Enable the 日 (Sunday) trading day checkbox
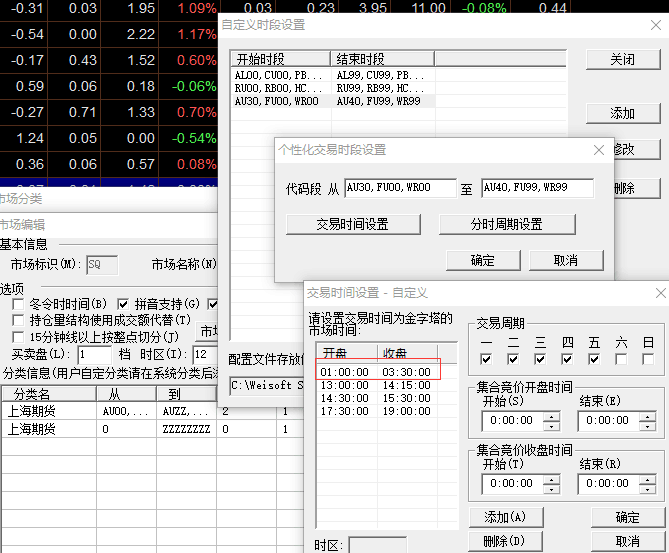The height and width of the screenshot is (553, 669). point(648,359)
